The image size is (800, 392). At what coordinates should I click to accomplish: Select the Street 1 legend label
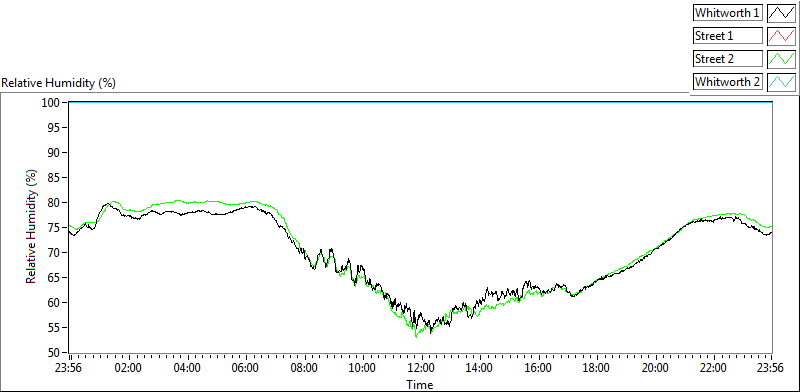pyautogui.click(x=728, y=36)
